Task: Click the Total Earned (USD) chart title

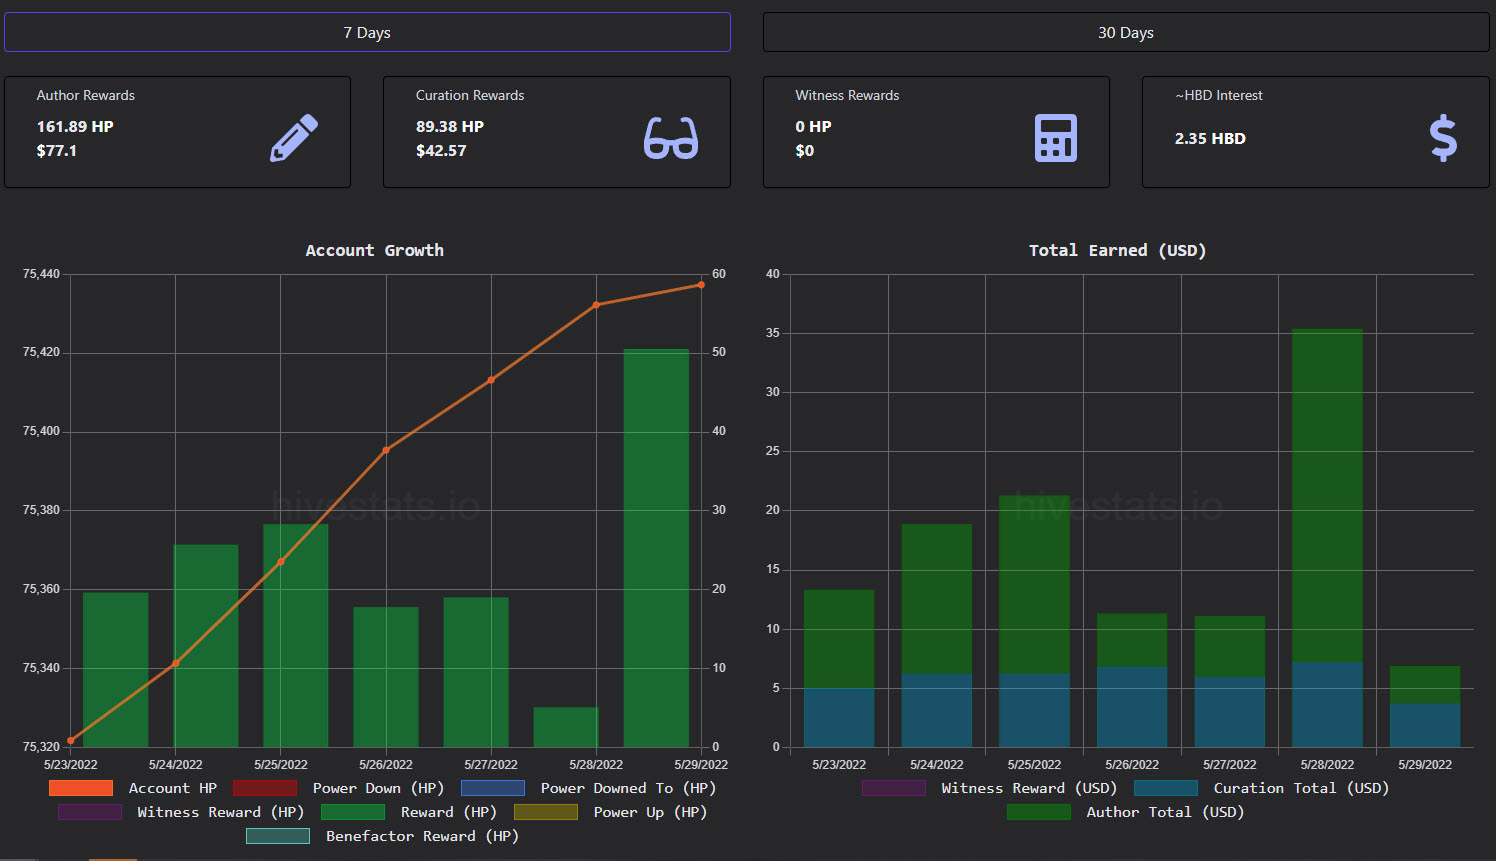Action: [x=1118, y=250]
